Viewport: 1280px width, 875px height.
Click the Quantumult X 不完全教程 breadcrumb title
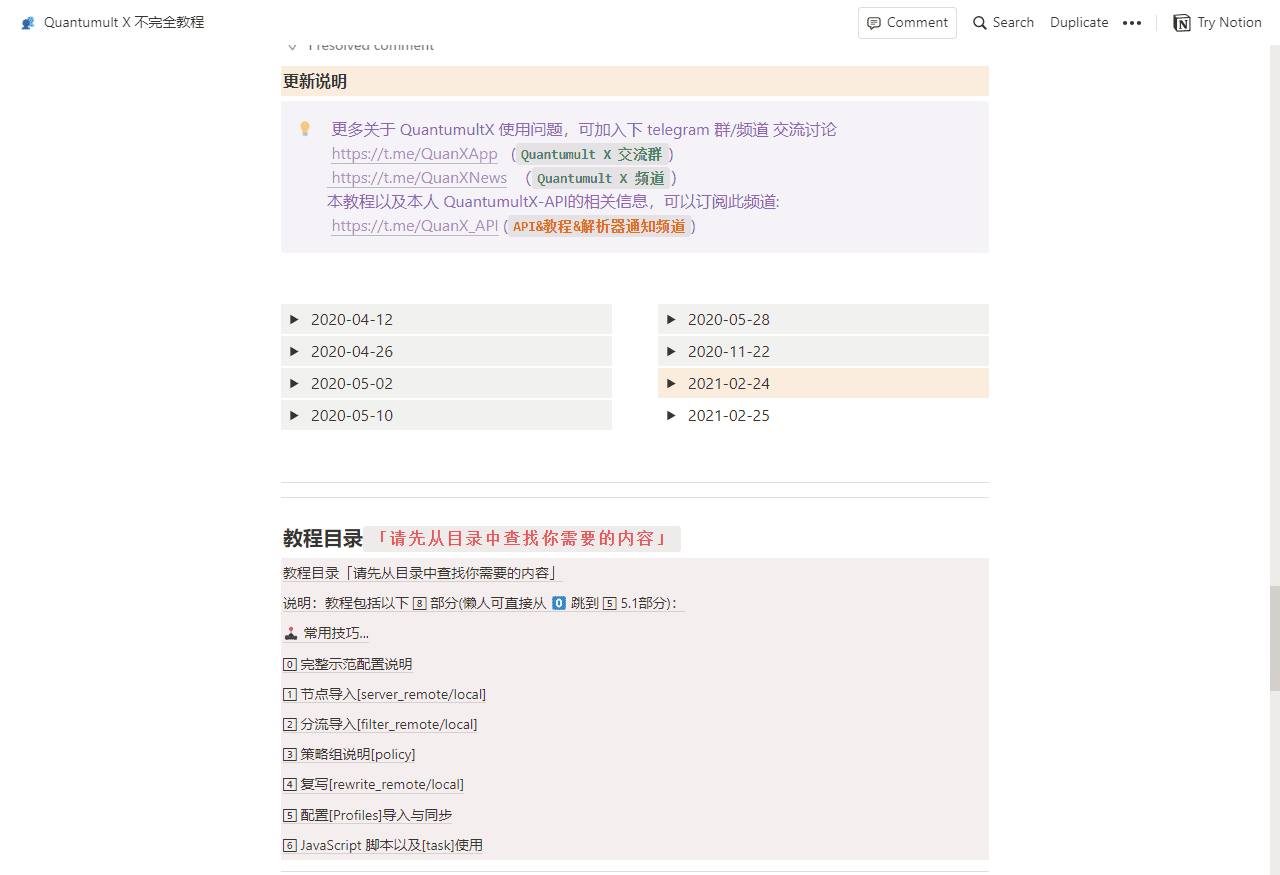click(110, 22)
